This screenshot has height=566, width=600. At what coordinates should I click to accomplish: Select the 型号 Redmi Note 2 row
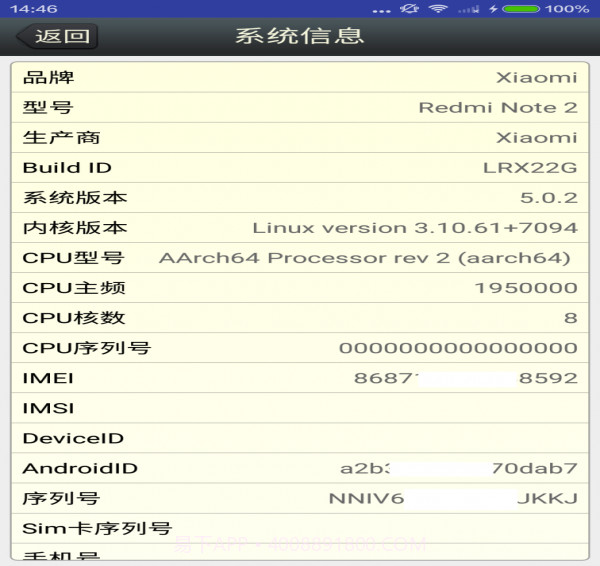(x=300, y=108)
